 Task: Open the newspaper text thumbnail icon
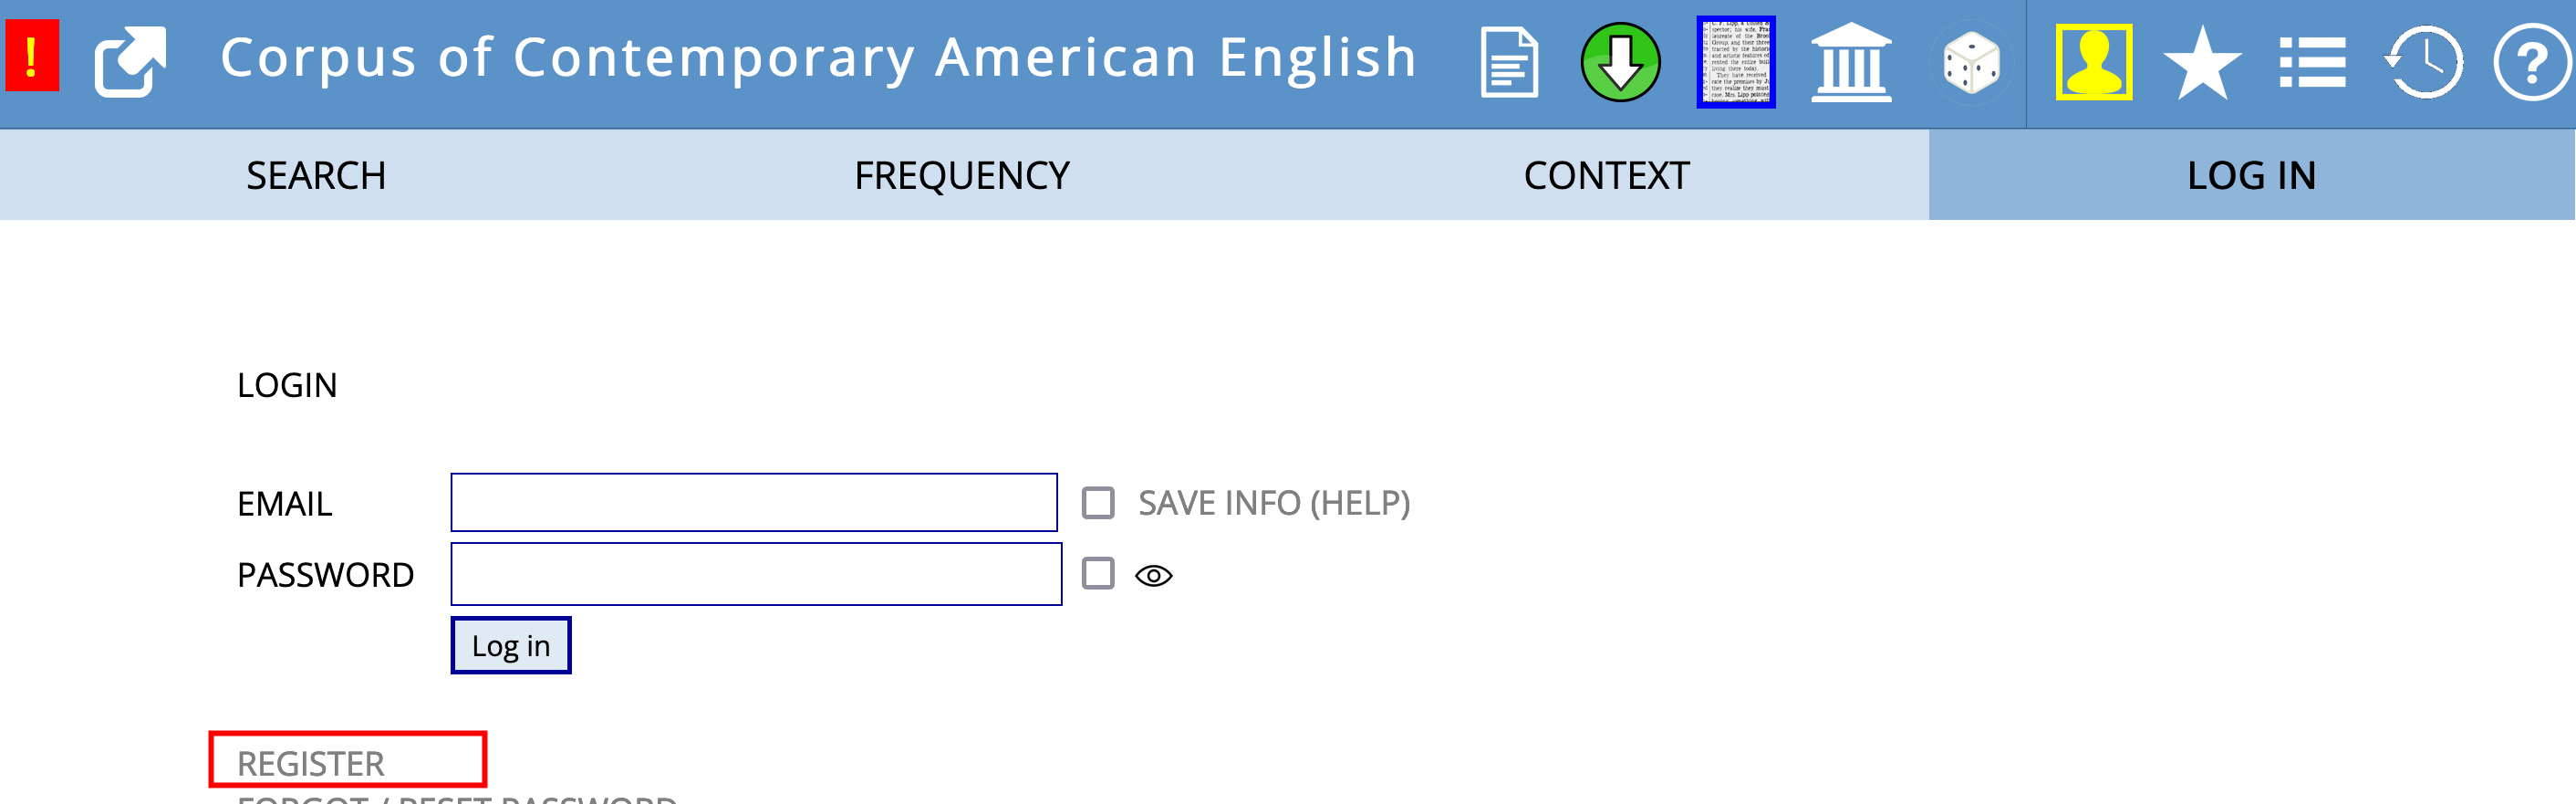pos(1735,62)
